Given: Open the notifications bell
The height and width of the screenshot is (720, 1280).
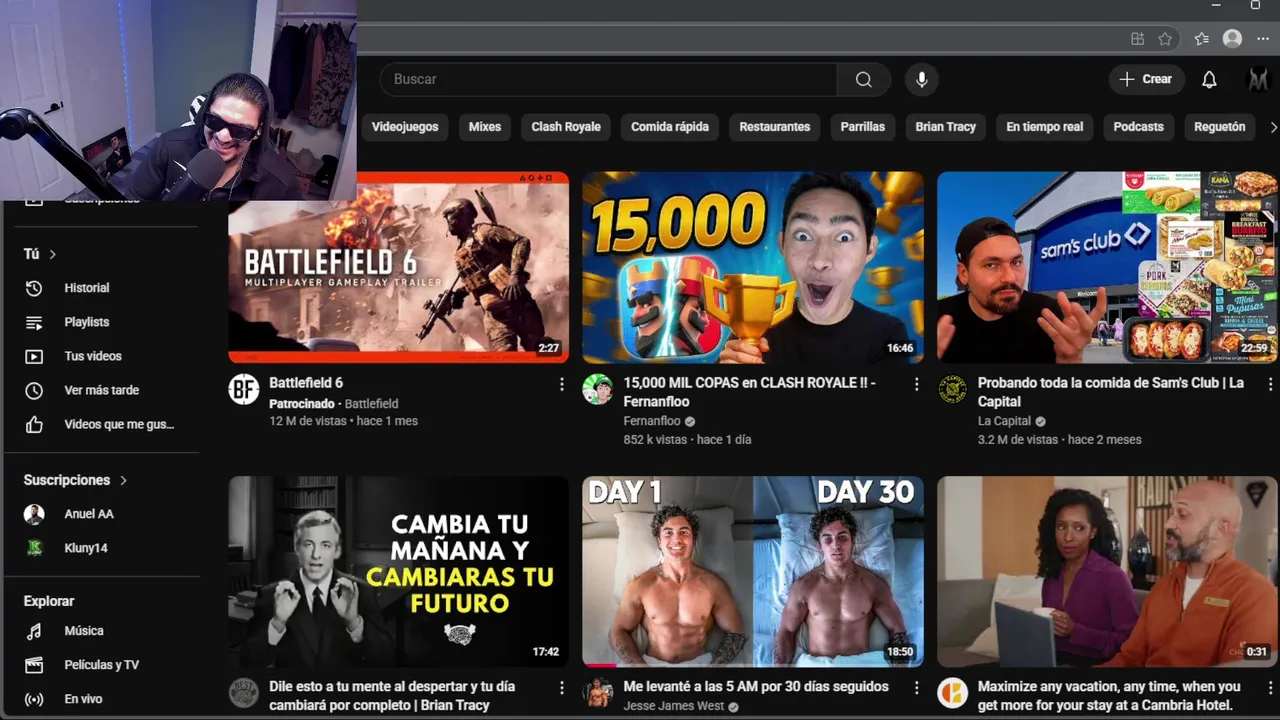Looking at the screenshot, I should tap(1209, 80).
